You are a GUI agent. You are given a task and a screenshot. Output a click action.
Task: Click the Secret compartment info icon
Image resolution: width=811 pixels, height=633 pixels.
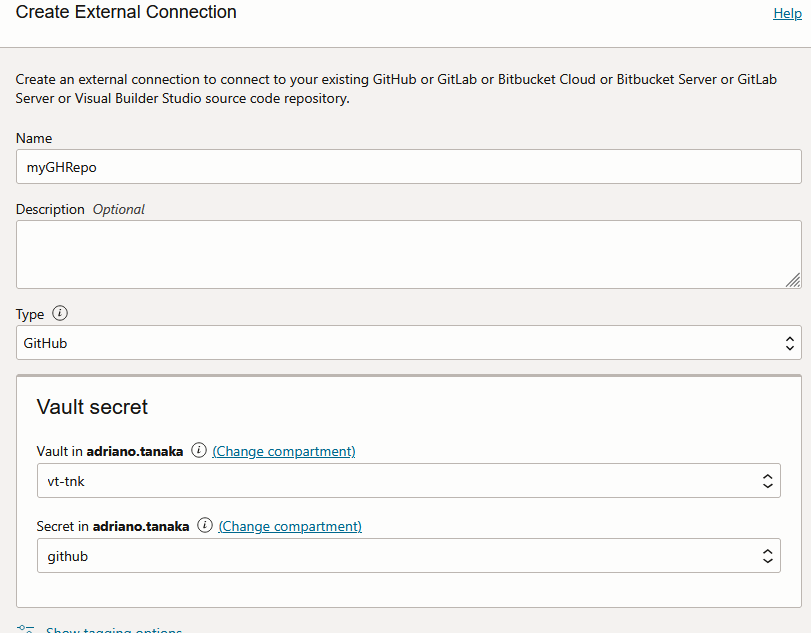[205, 525]
